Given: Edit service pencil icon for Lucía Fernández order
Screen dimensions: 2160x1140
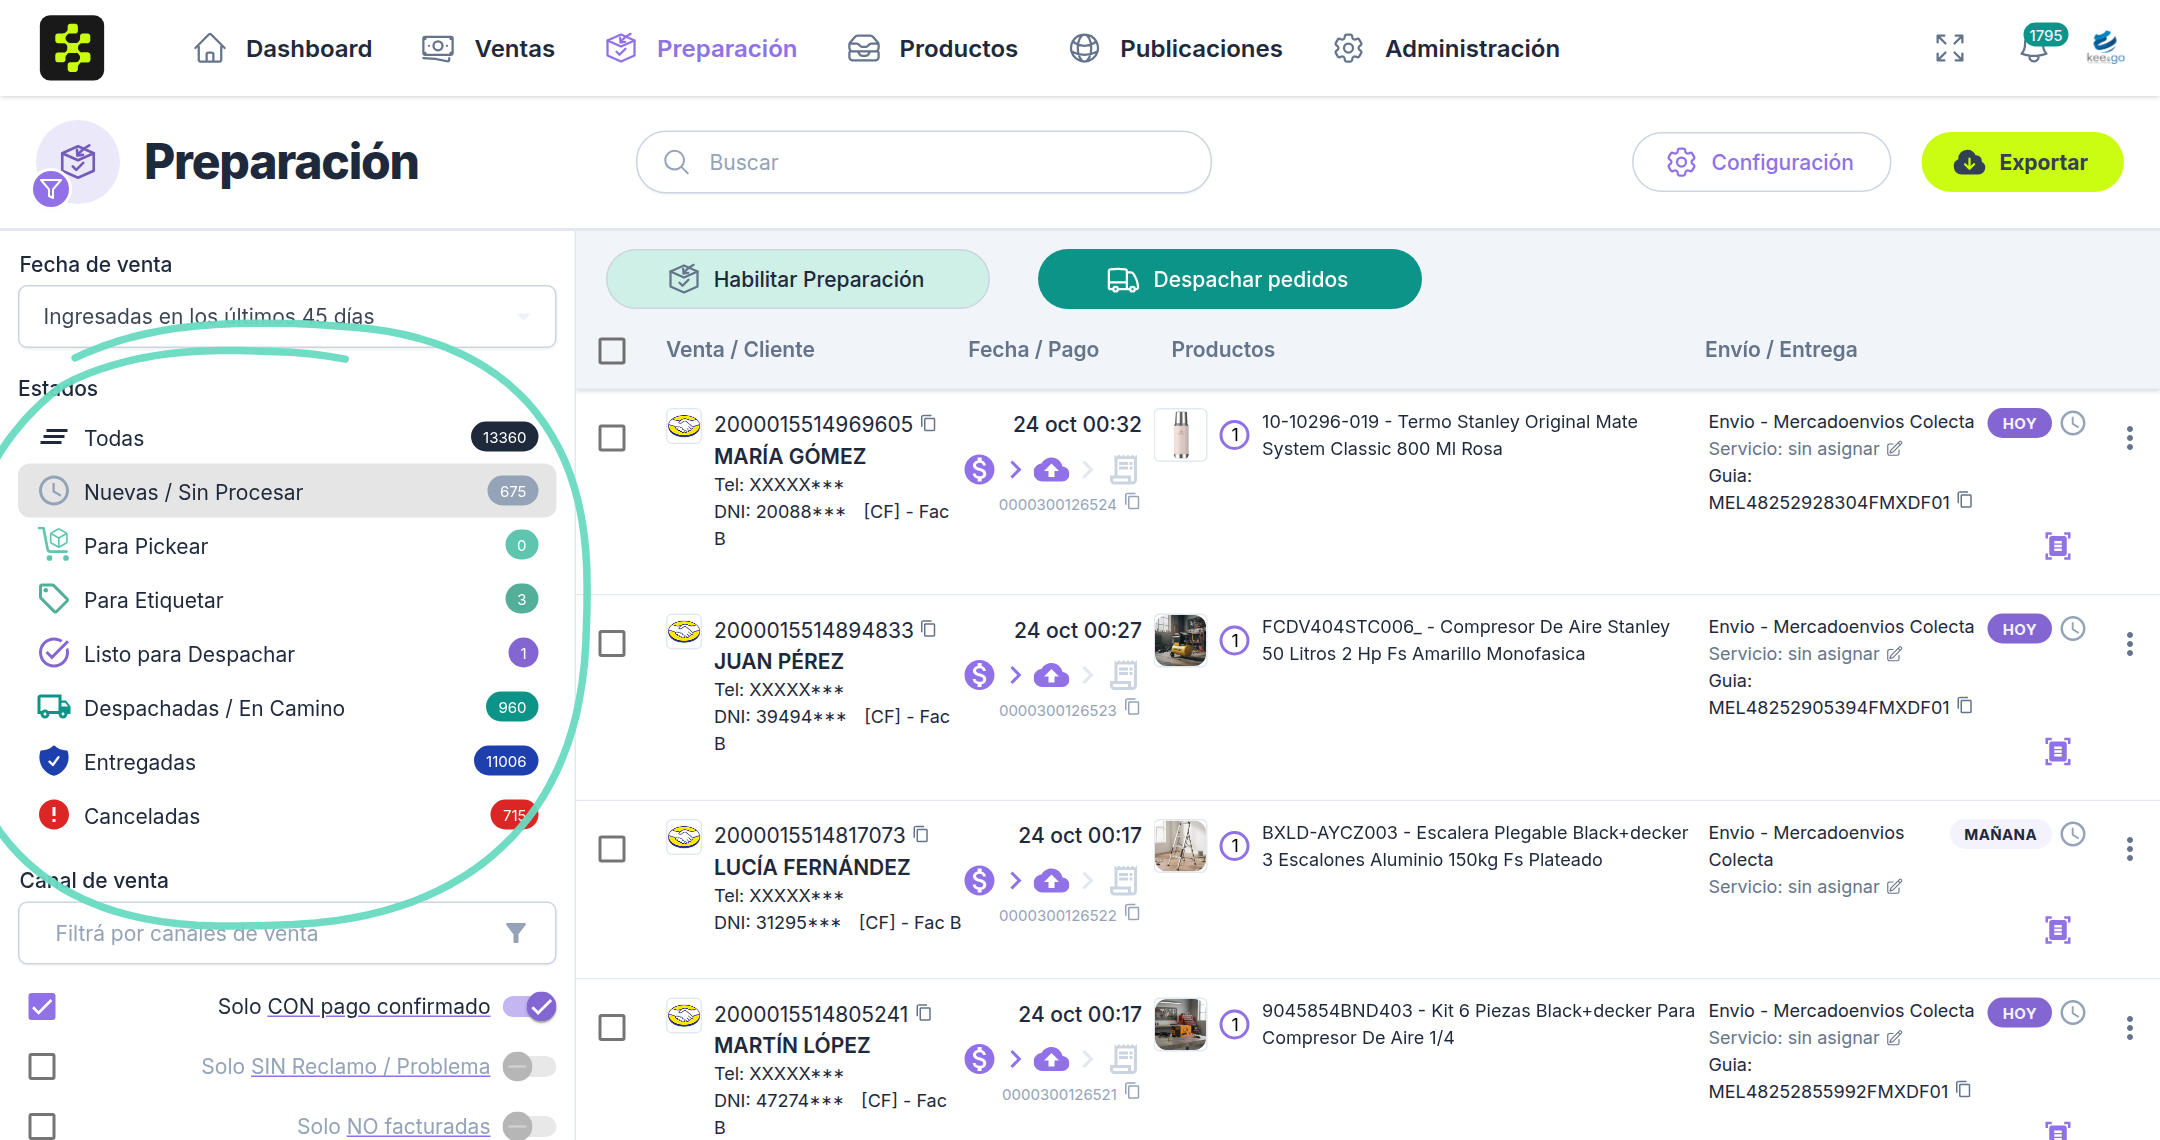Looking at the screenshot, I should (1894, 887).
